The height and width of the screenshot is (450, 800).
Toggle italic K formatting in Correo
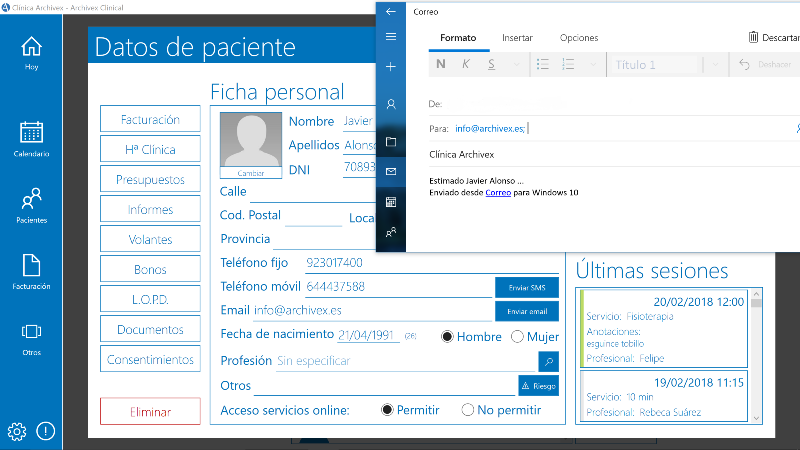tap(466, 64)
